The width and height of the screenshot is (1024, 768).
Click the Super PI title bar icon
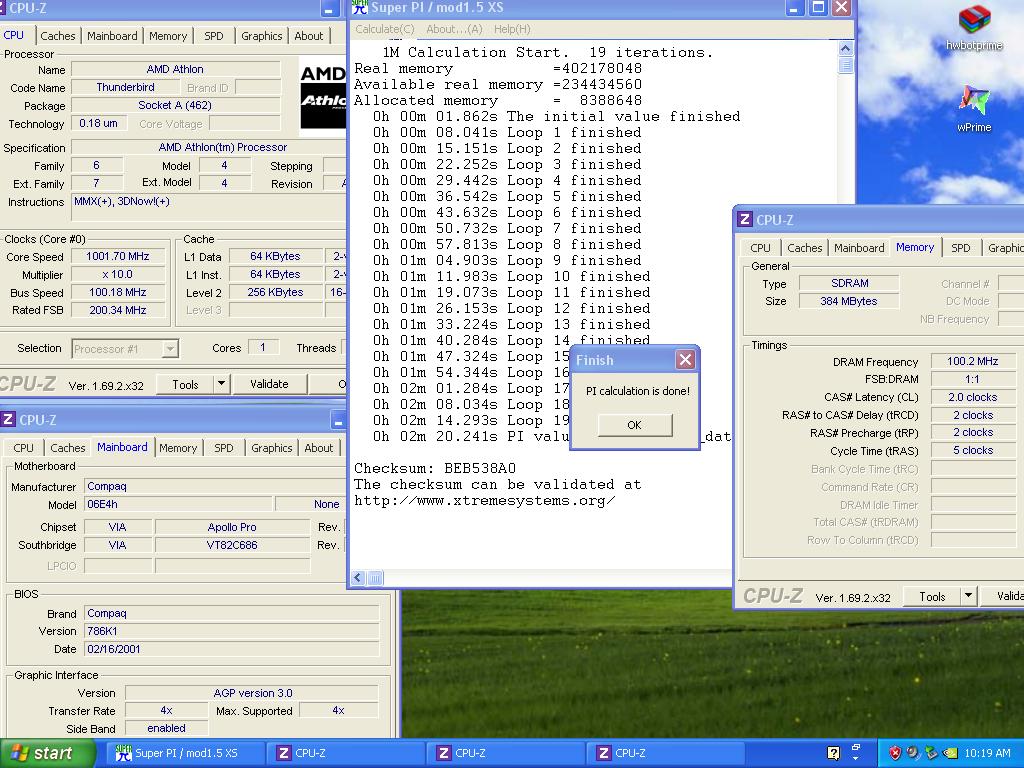click(360, 8)
